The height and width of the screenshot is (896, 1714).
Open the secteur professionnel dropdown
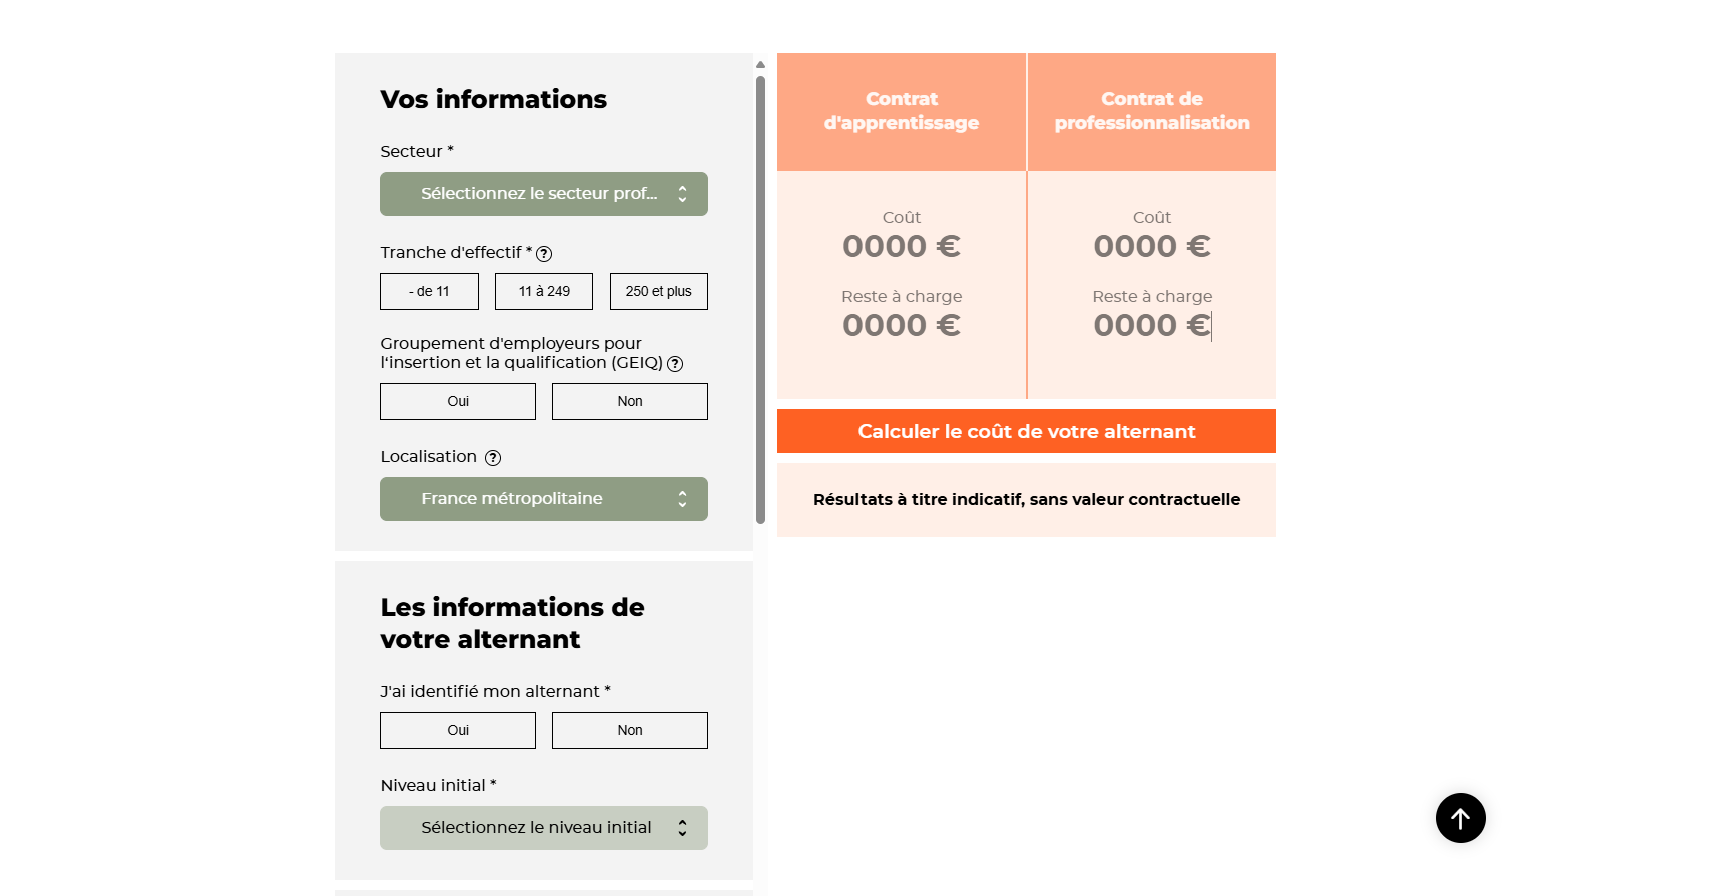[543, 194]
